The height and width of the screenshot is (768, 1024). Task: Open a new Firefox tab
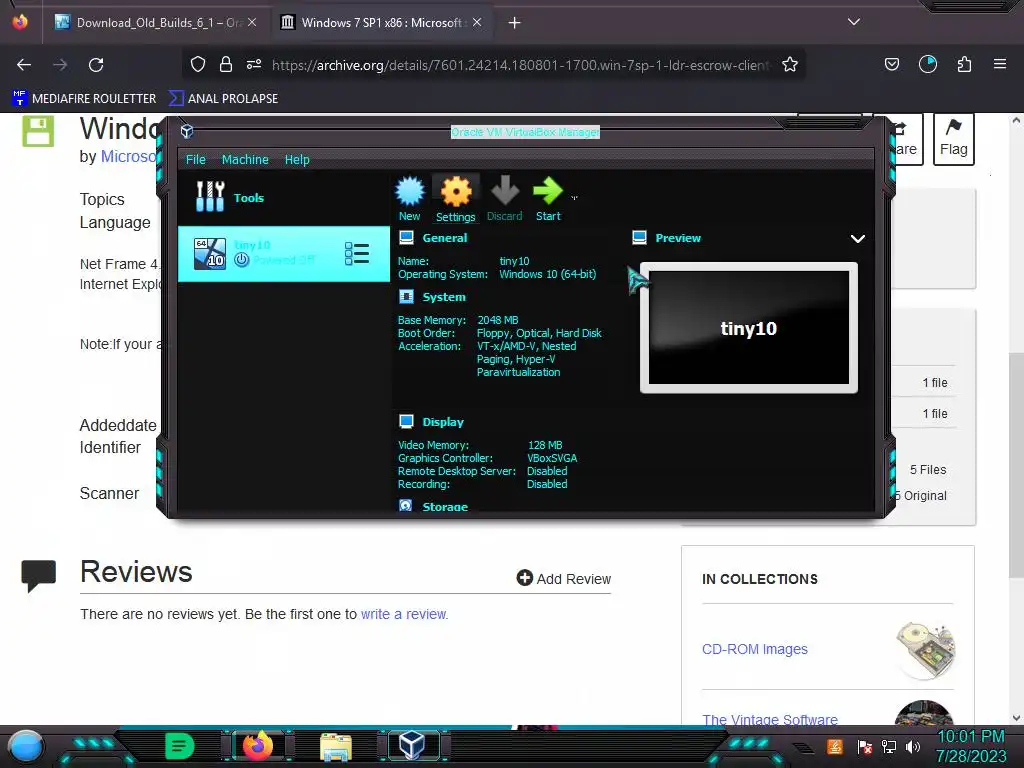515,23
